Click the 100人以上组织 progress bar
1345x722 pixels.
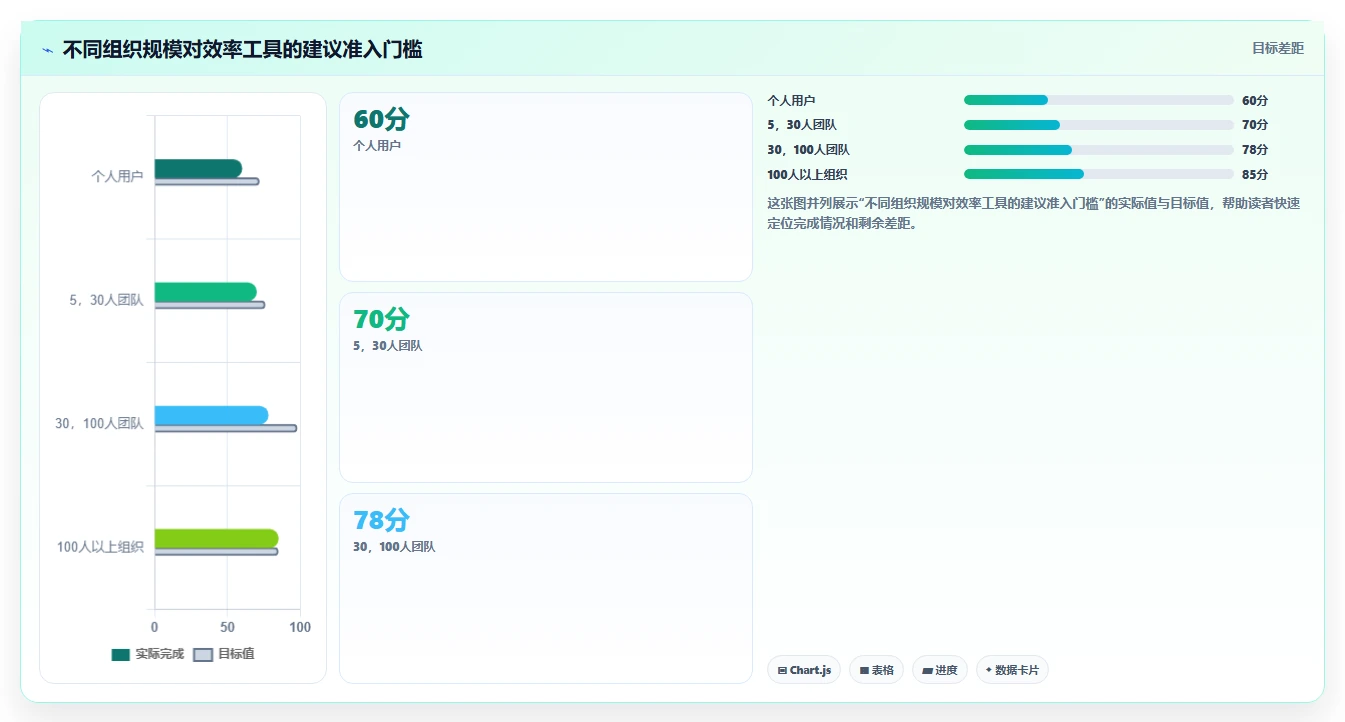1099,174
